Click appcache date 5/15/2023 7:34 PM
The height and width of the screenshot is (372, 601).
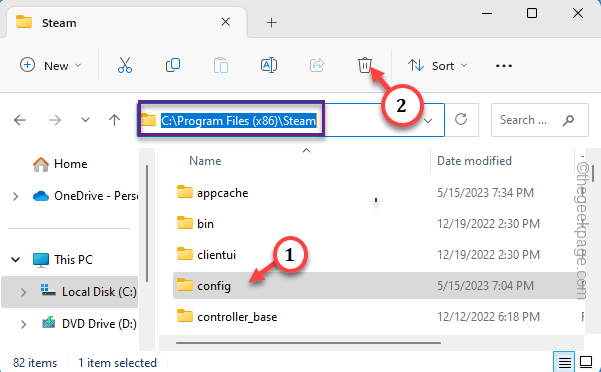[x=485, y=193]
